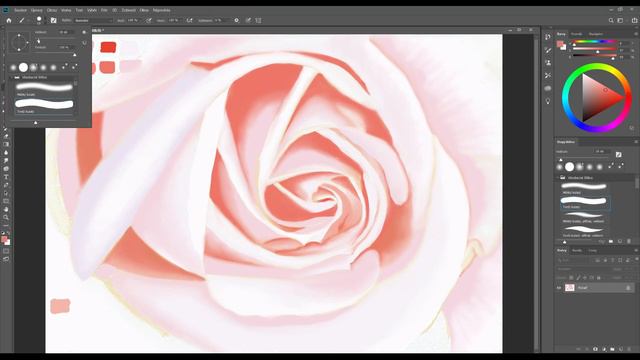Switch to the Cesty paths tab
Screen dimensions: 640x360
tap(592, 250)
